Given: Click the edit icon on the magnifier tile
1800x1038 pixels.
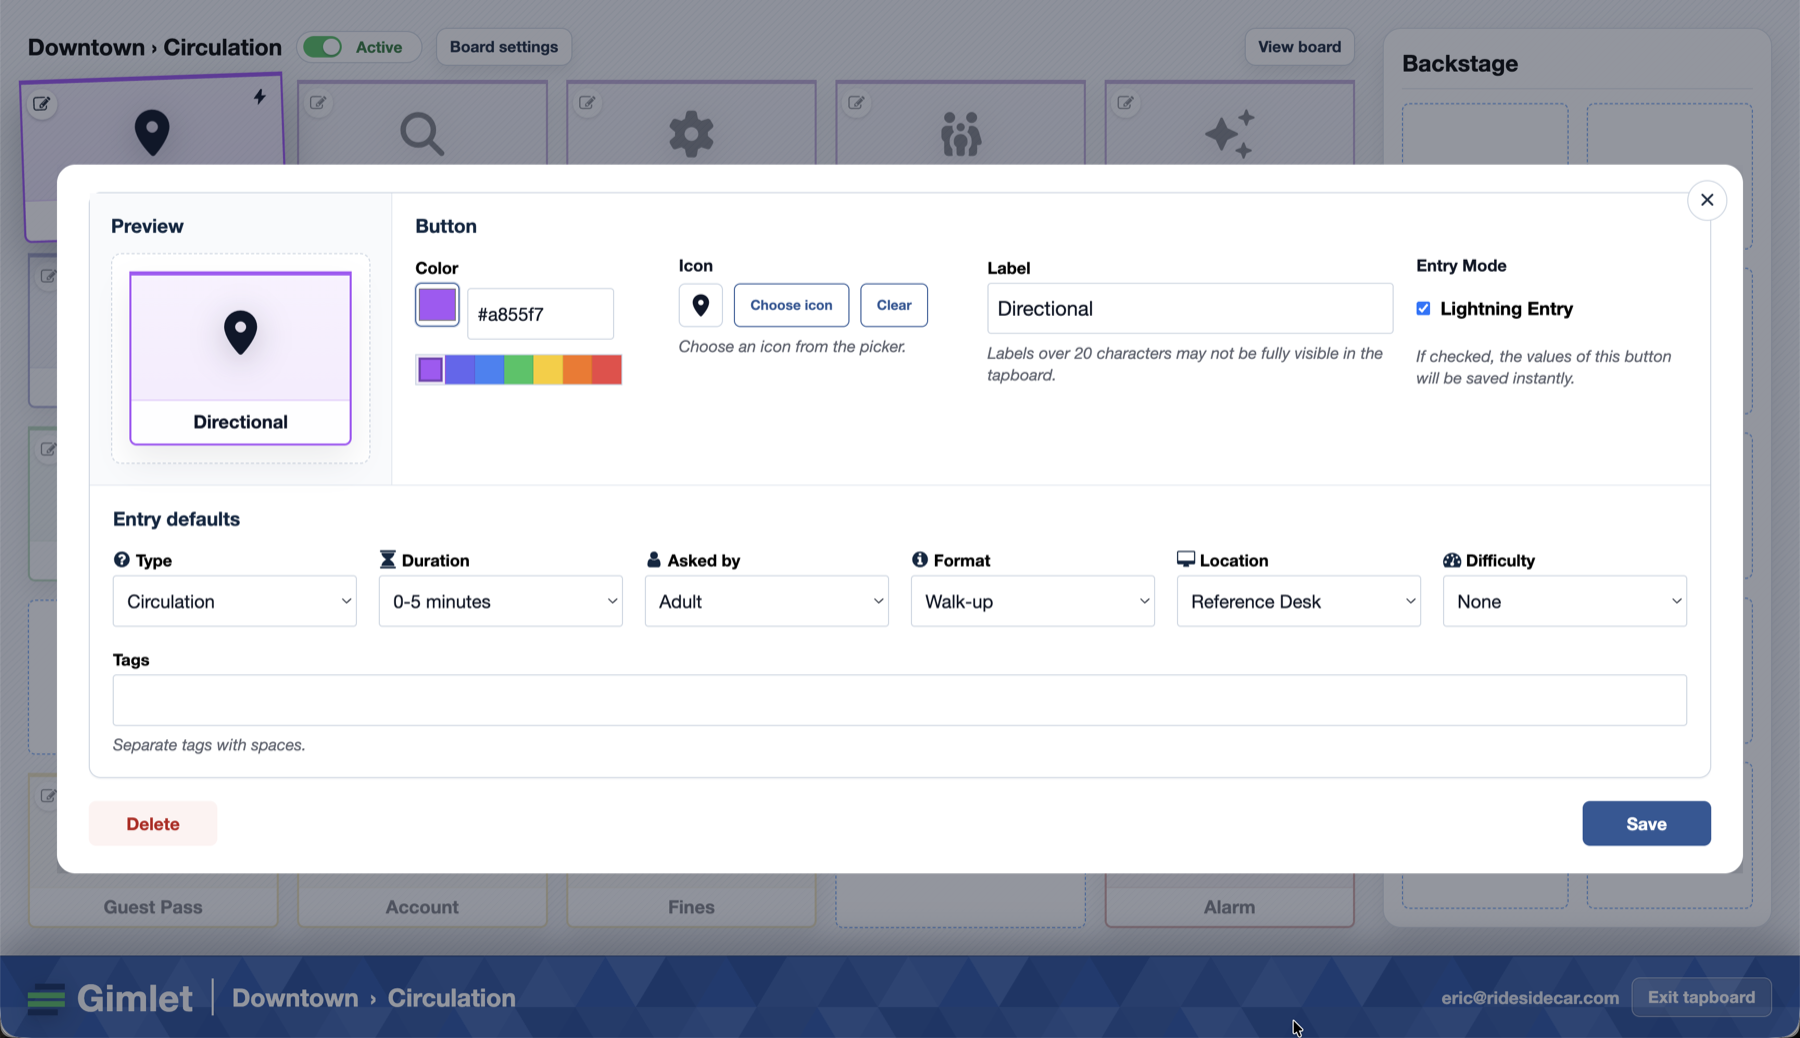Looking at the screenshot, I should click(318, 102).
